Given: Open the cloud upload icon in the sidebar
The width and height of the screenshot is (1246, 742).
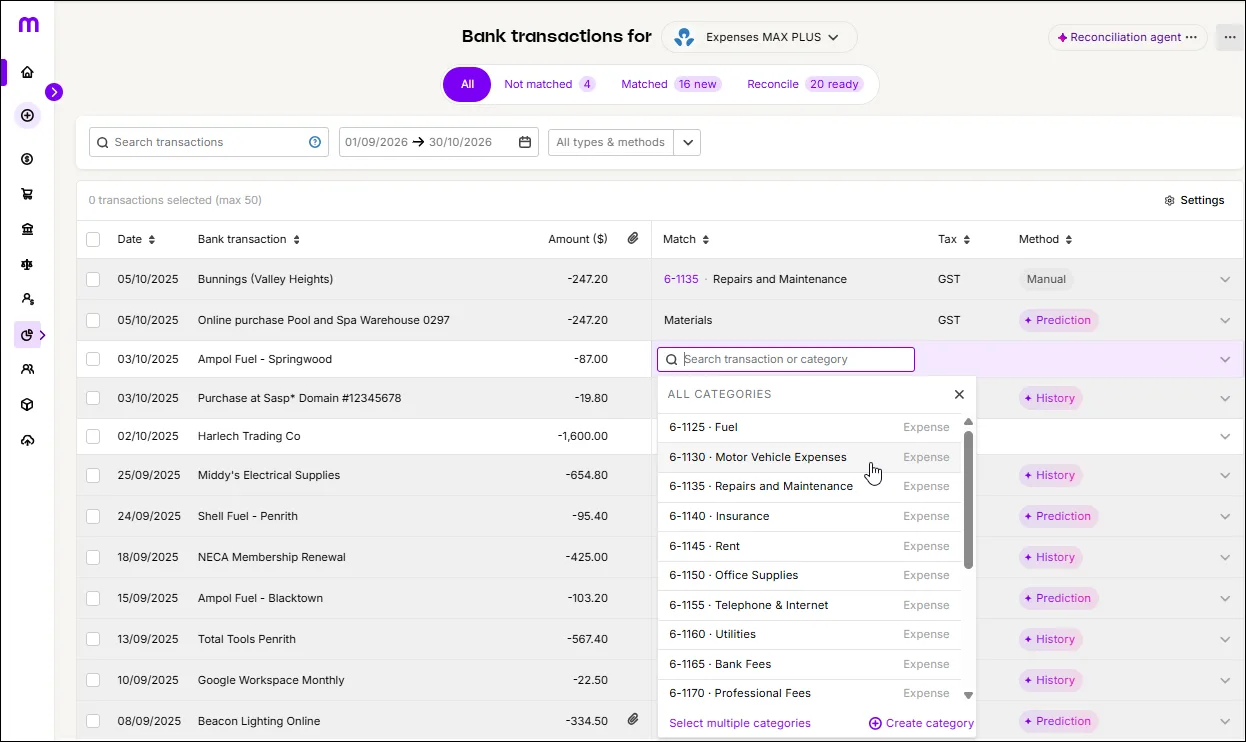Looking at the screenshot, I should (28, 439).
